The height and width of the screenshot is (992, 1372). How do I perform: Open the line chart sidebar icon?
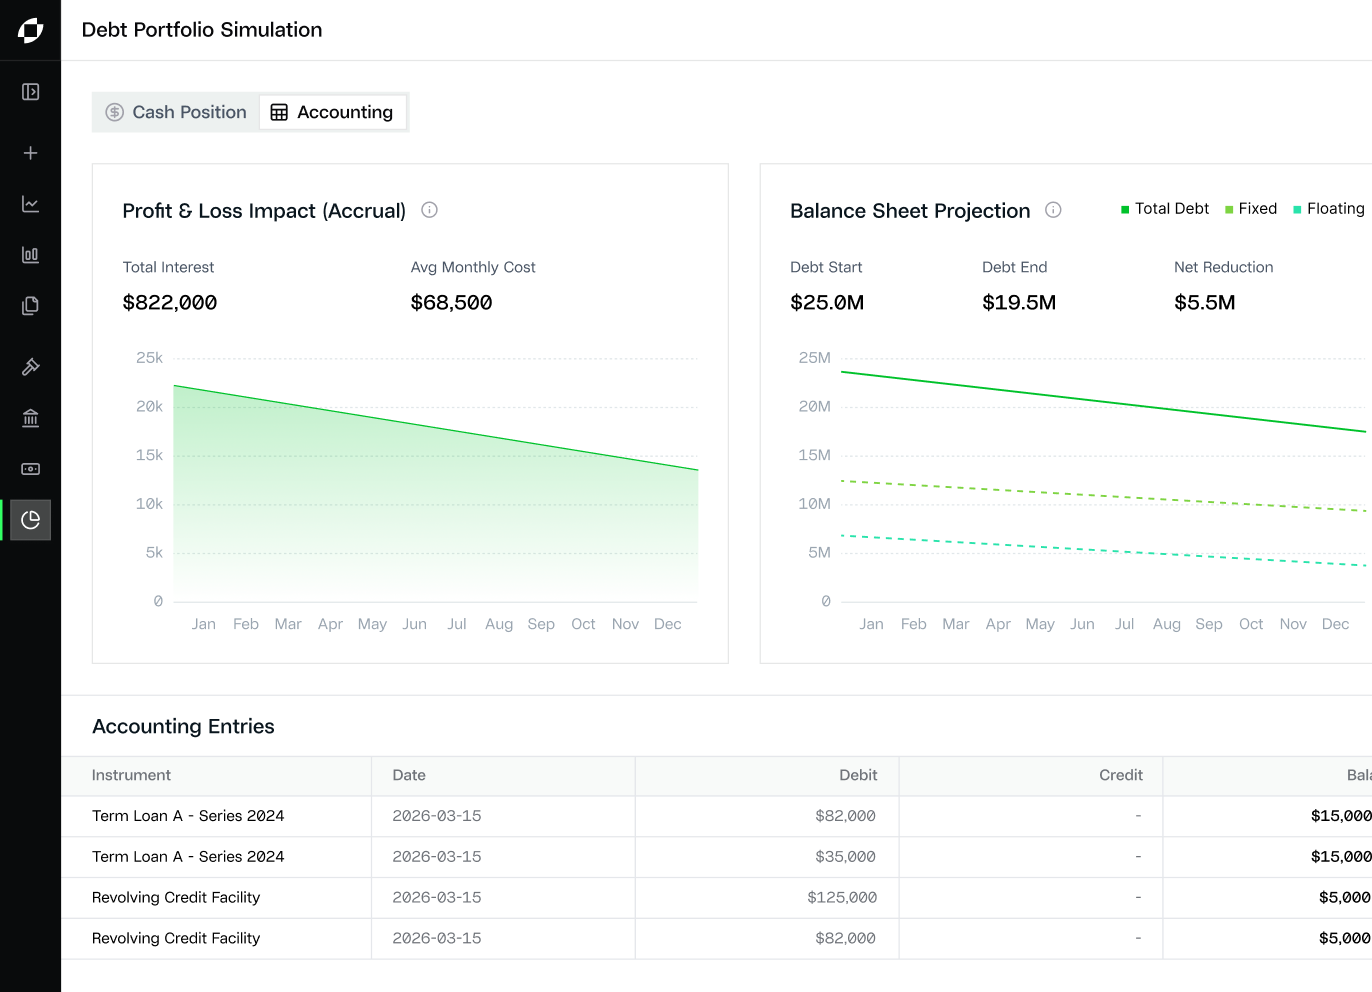[x=30, y=204]
